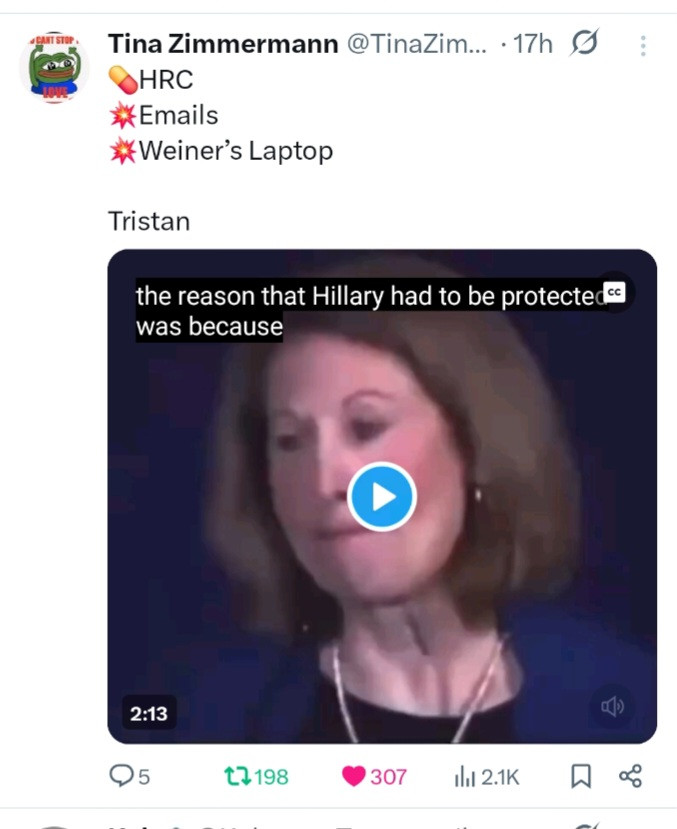Open Tina Zimmermann's Pepe profile avatar

point(54,67)
